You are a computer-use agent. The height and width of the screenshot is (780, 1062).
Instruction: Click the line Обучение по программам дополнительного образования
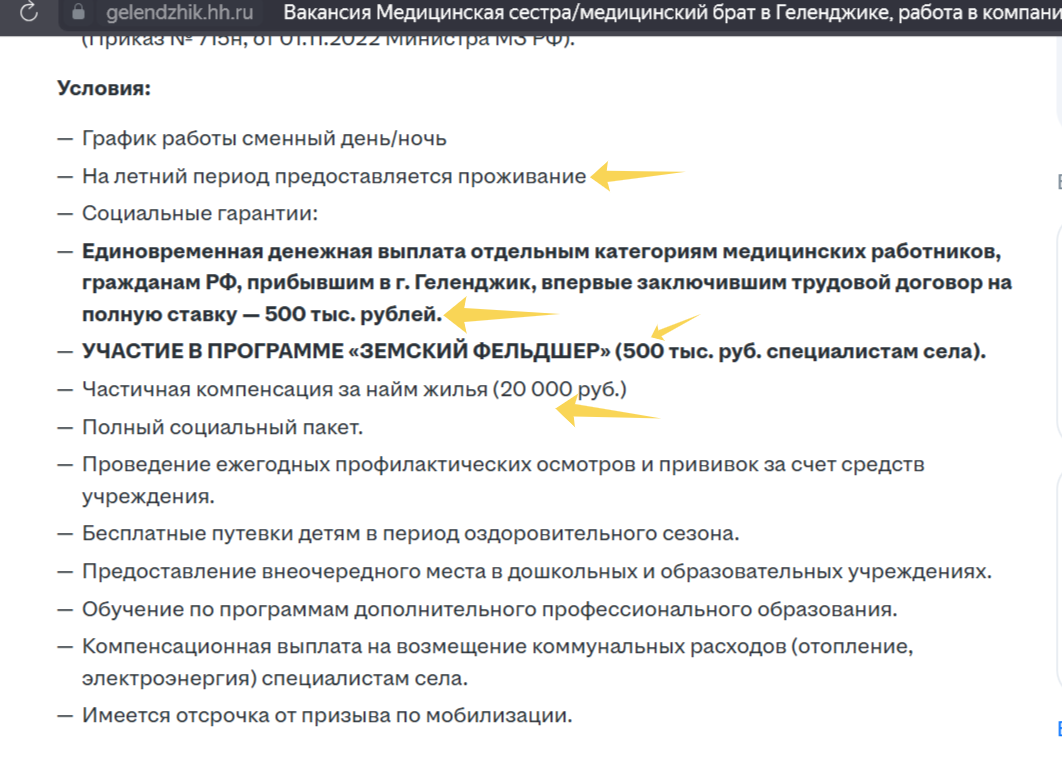coord(489,609)
